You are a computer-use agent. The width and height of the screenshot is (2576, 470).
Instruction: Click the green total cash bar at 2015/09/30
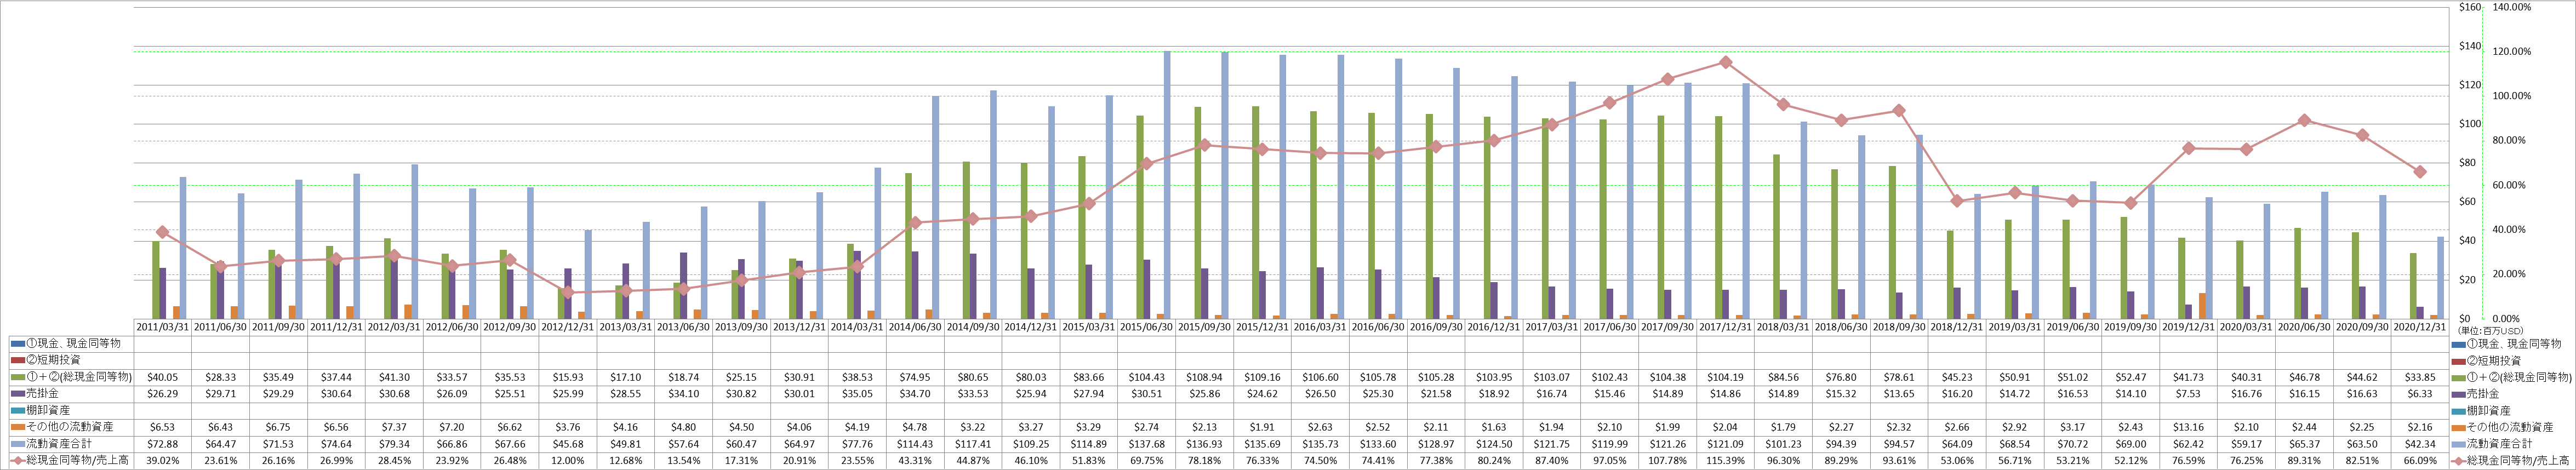click(1198, 213)
